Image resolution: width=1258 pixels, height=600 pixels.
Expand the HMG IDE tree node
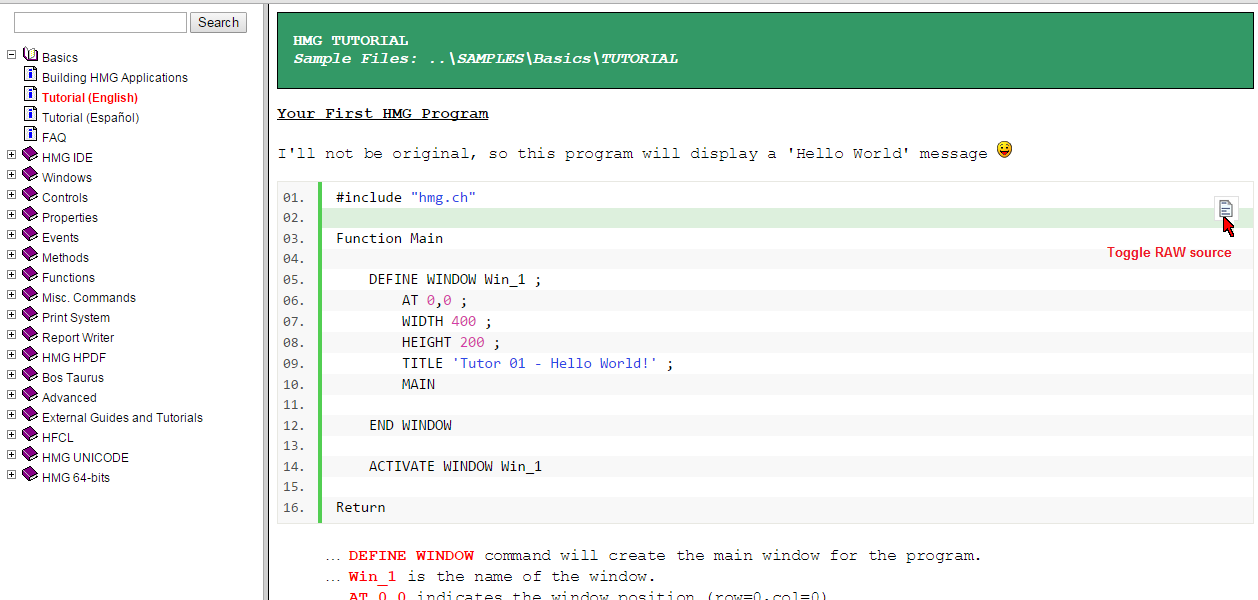click(x=11, y=154)
